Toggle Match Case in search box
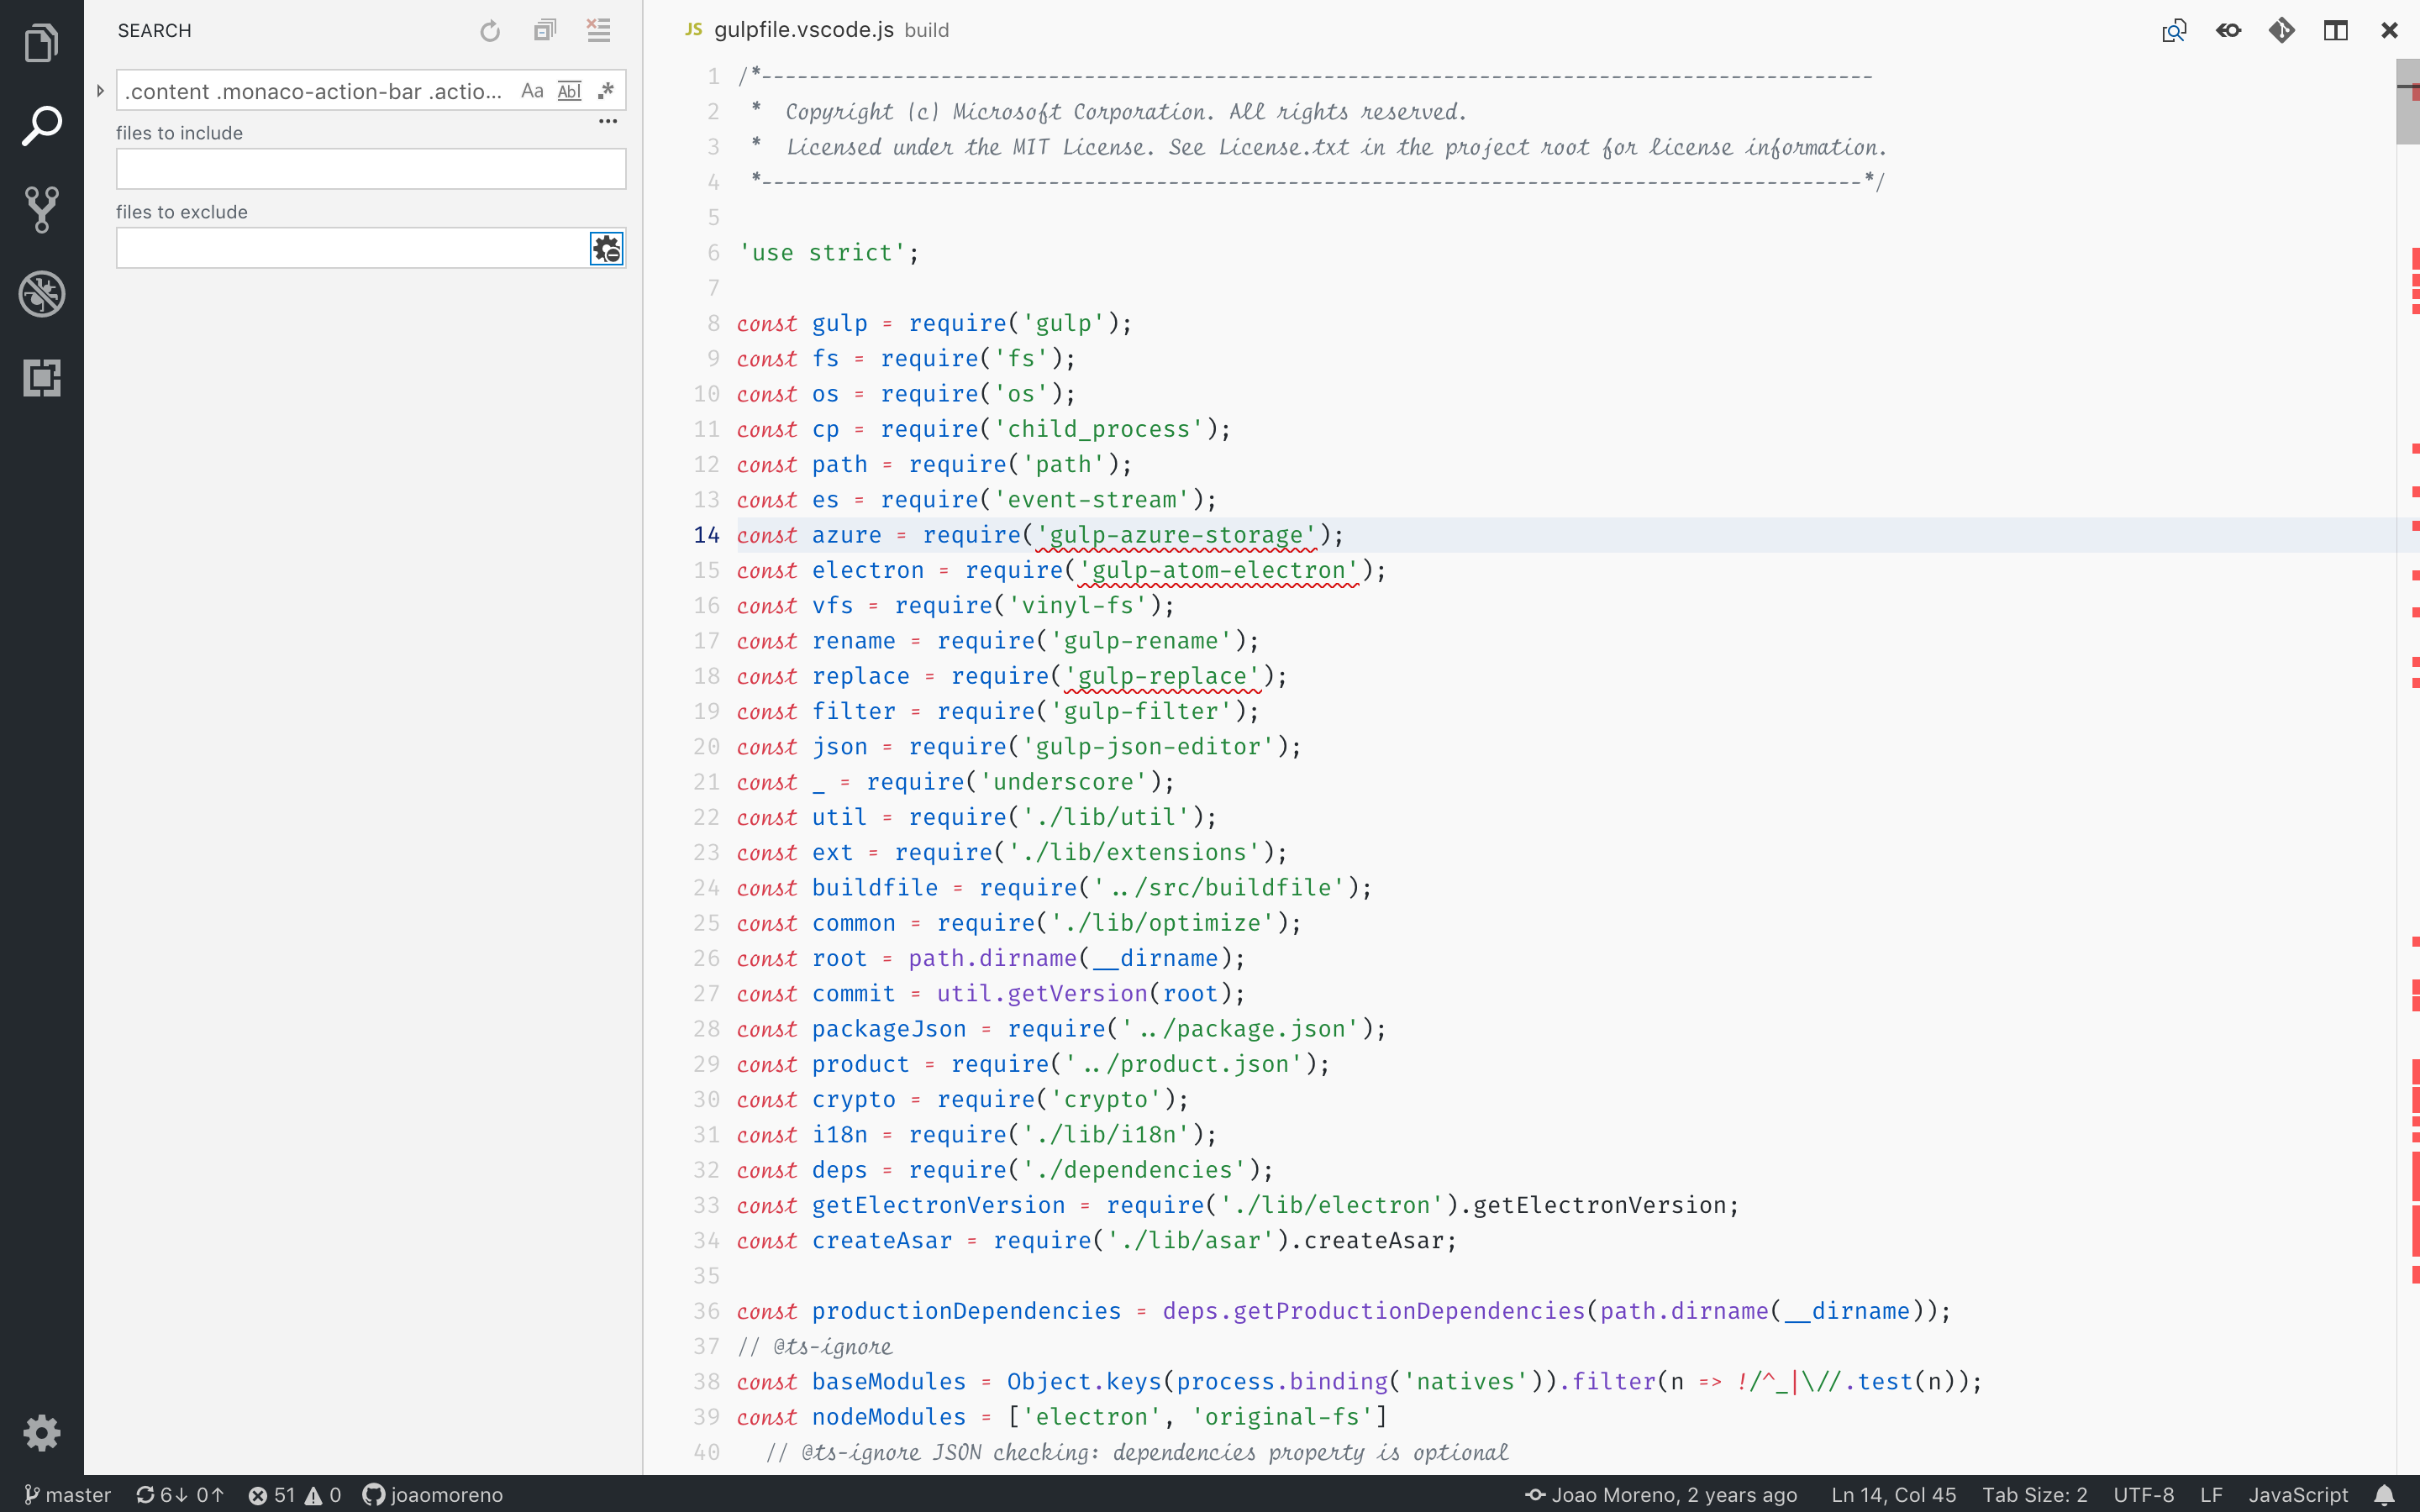2420x1512 pixels. (x=532, y=91)
